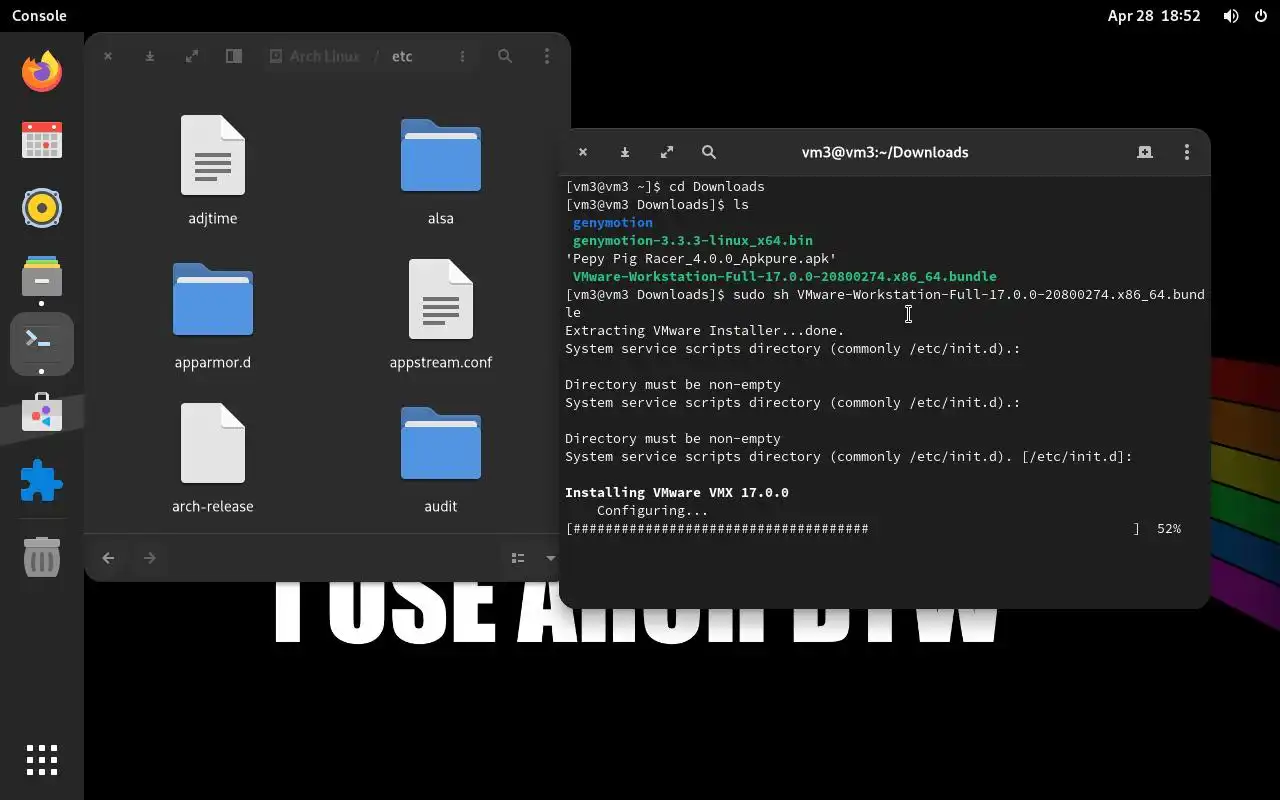Open the Trash in dock

coord(42,557)
